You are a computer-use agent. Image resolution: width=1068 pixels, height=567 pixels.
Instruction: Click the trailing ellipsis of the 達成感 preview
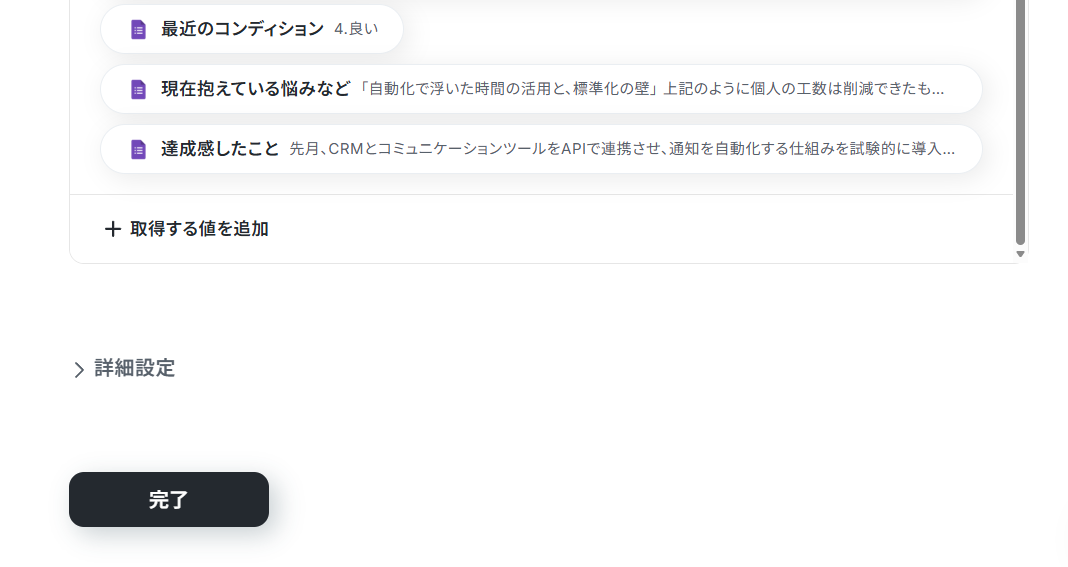pyautogui.click(x=947, y=150)
